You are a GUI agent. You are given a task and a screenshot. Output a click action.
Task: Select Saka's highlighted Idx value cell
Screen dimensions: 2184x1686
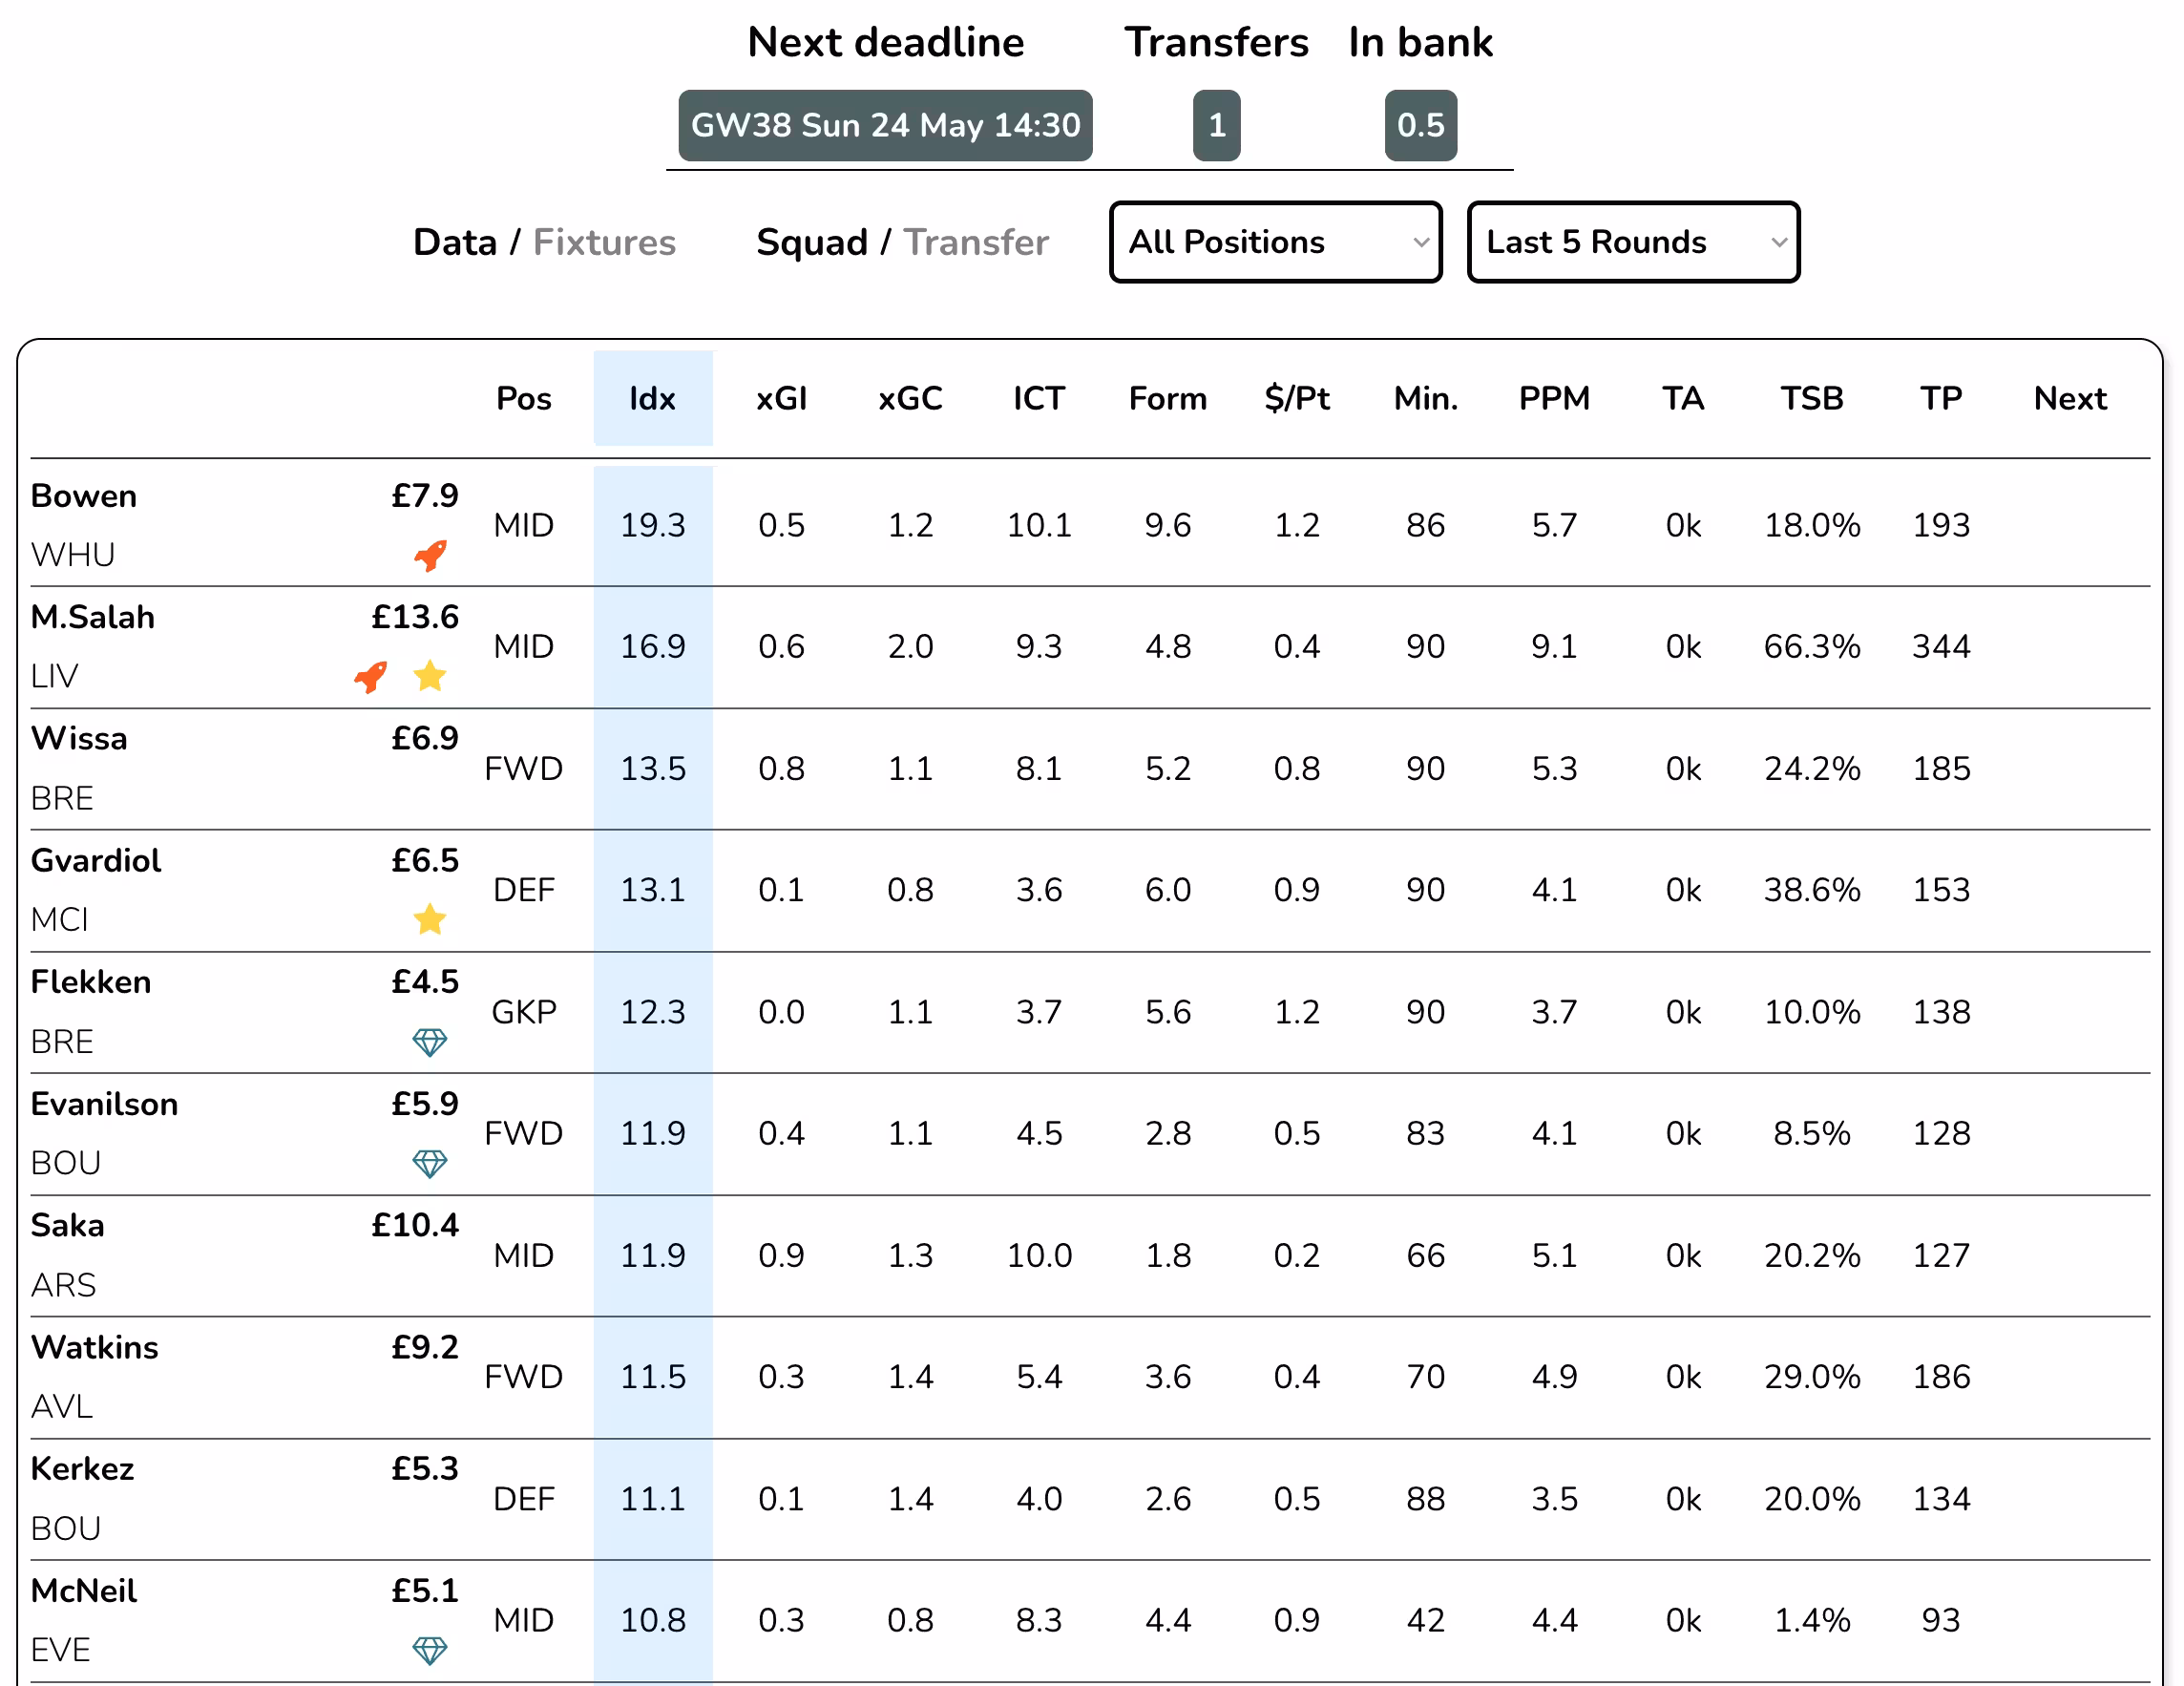(x=653, y=1255)
